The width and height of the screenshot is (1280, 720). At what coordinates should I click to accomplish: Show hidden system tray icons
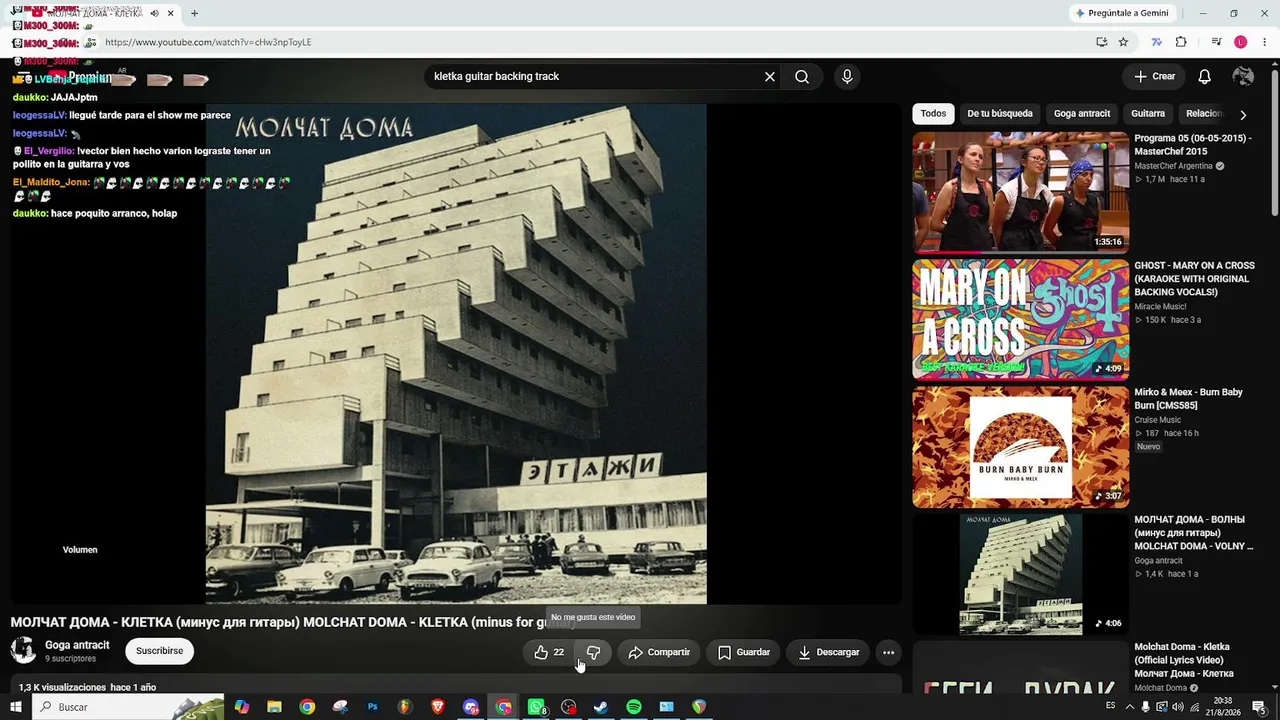[1129, 707]
